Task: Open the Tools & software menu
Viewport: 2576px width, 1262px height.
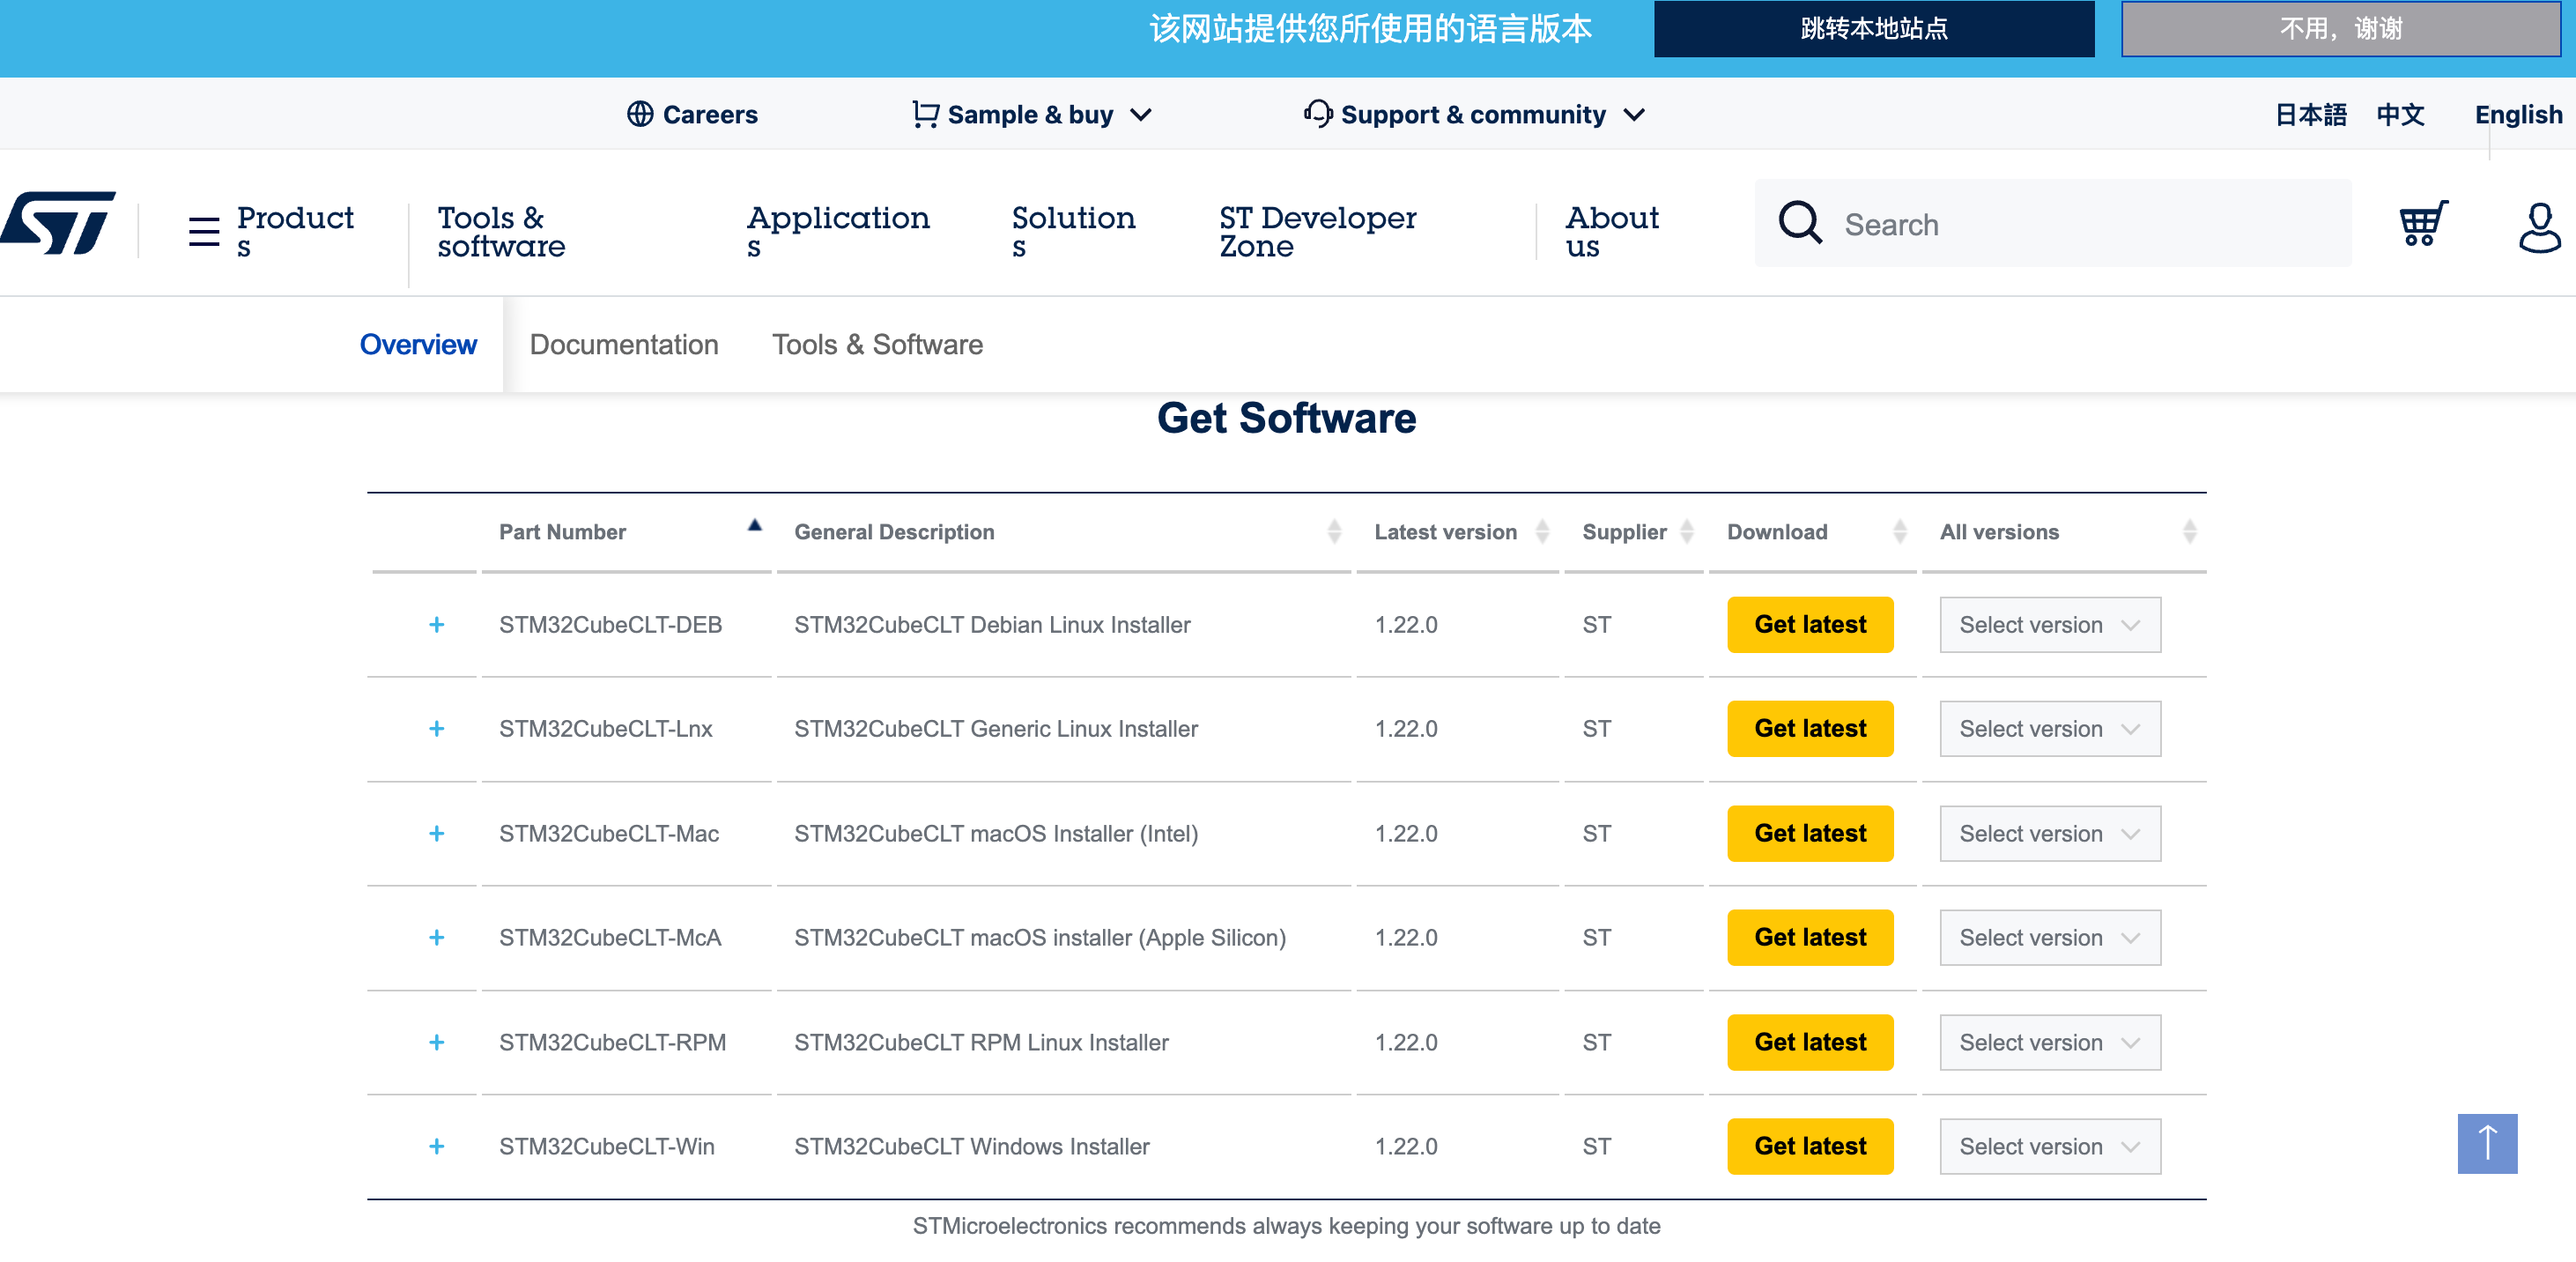Action: tap(501, 232)
